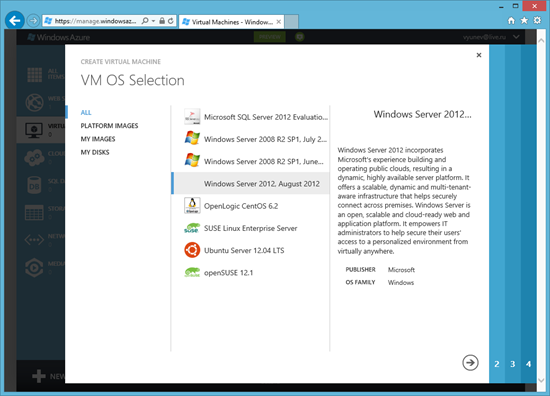Viewport: 550px width, 396px height.
Task: Choose Microsoft SQL Server 2012 Evaluation
Action: (251, 117)
